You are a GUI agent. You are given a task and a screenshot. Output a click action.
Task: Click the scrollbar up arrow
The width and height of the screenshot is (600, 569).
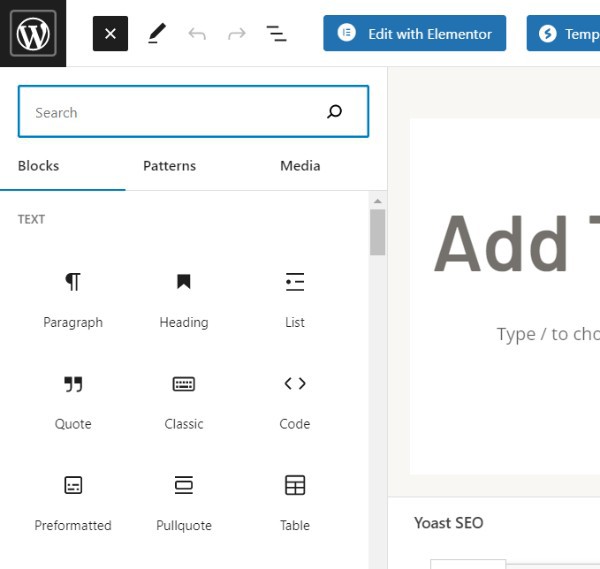(378, 201)
